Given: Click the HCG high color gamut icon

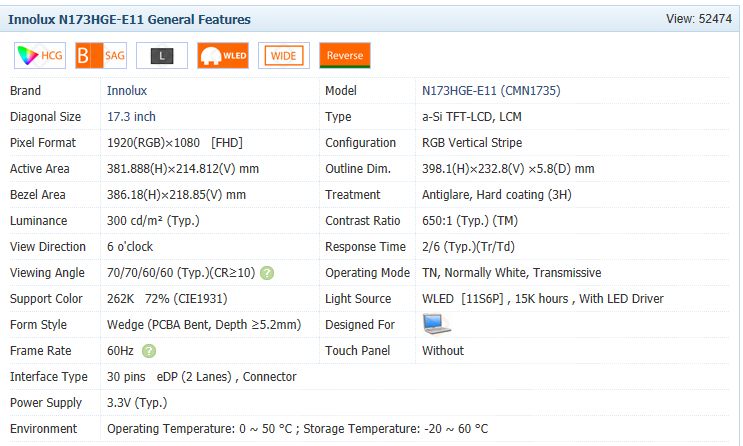Looking at the screenshot, I should pyautogui.click(x=40, y=55).
